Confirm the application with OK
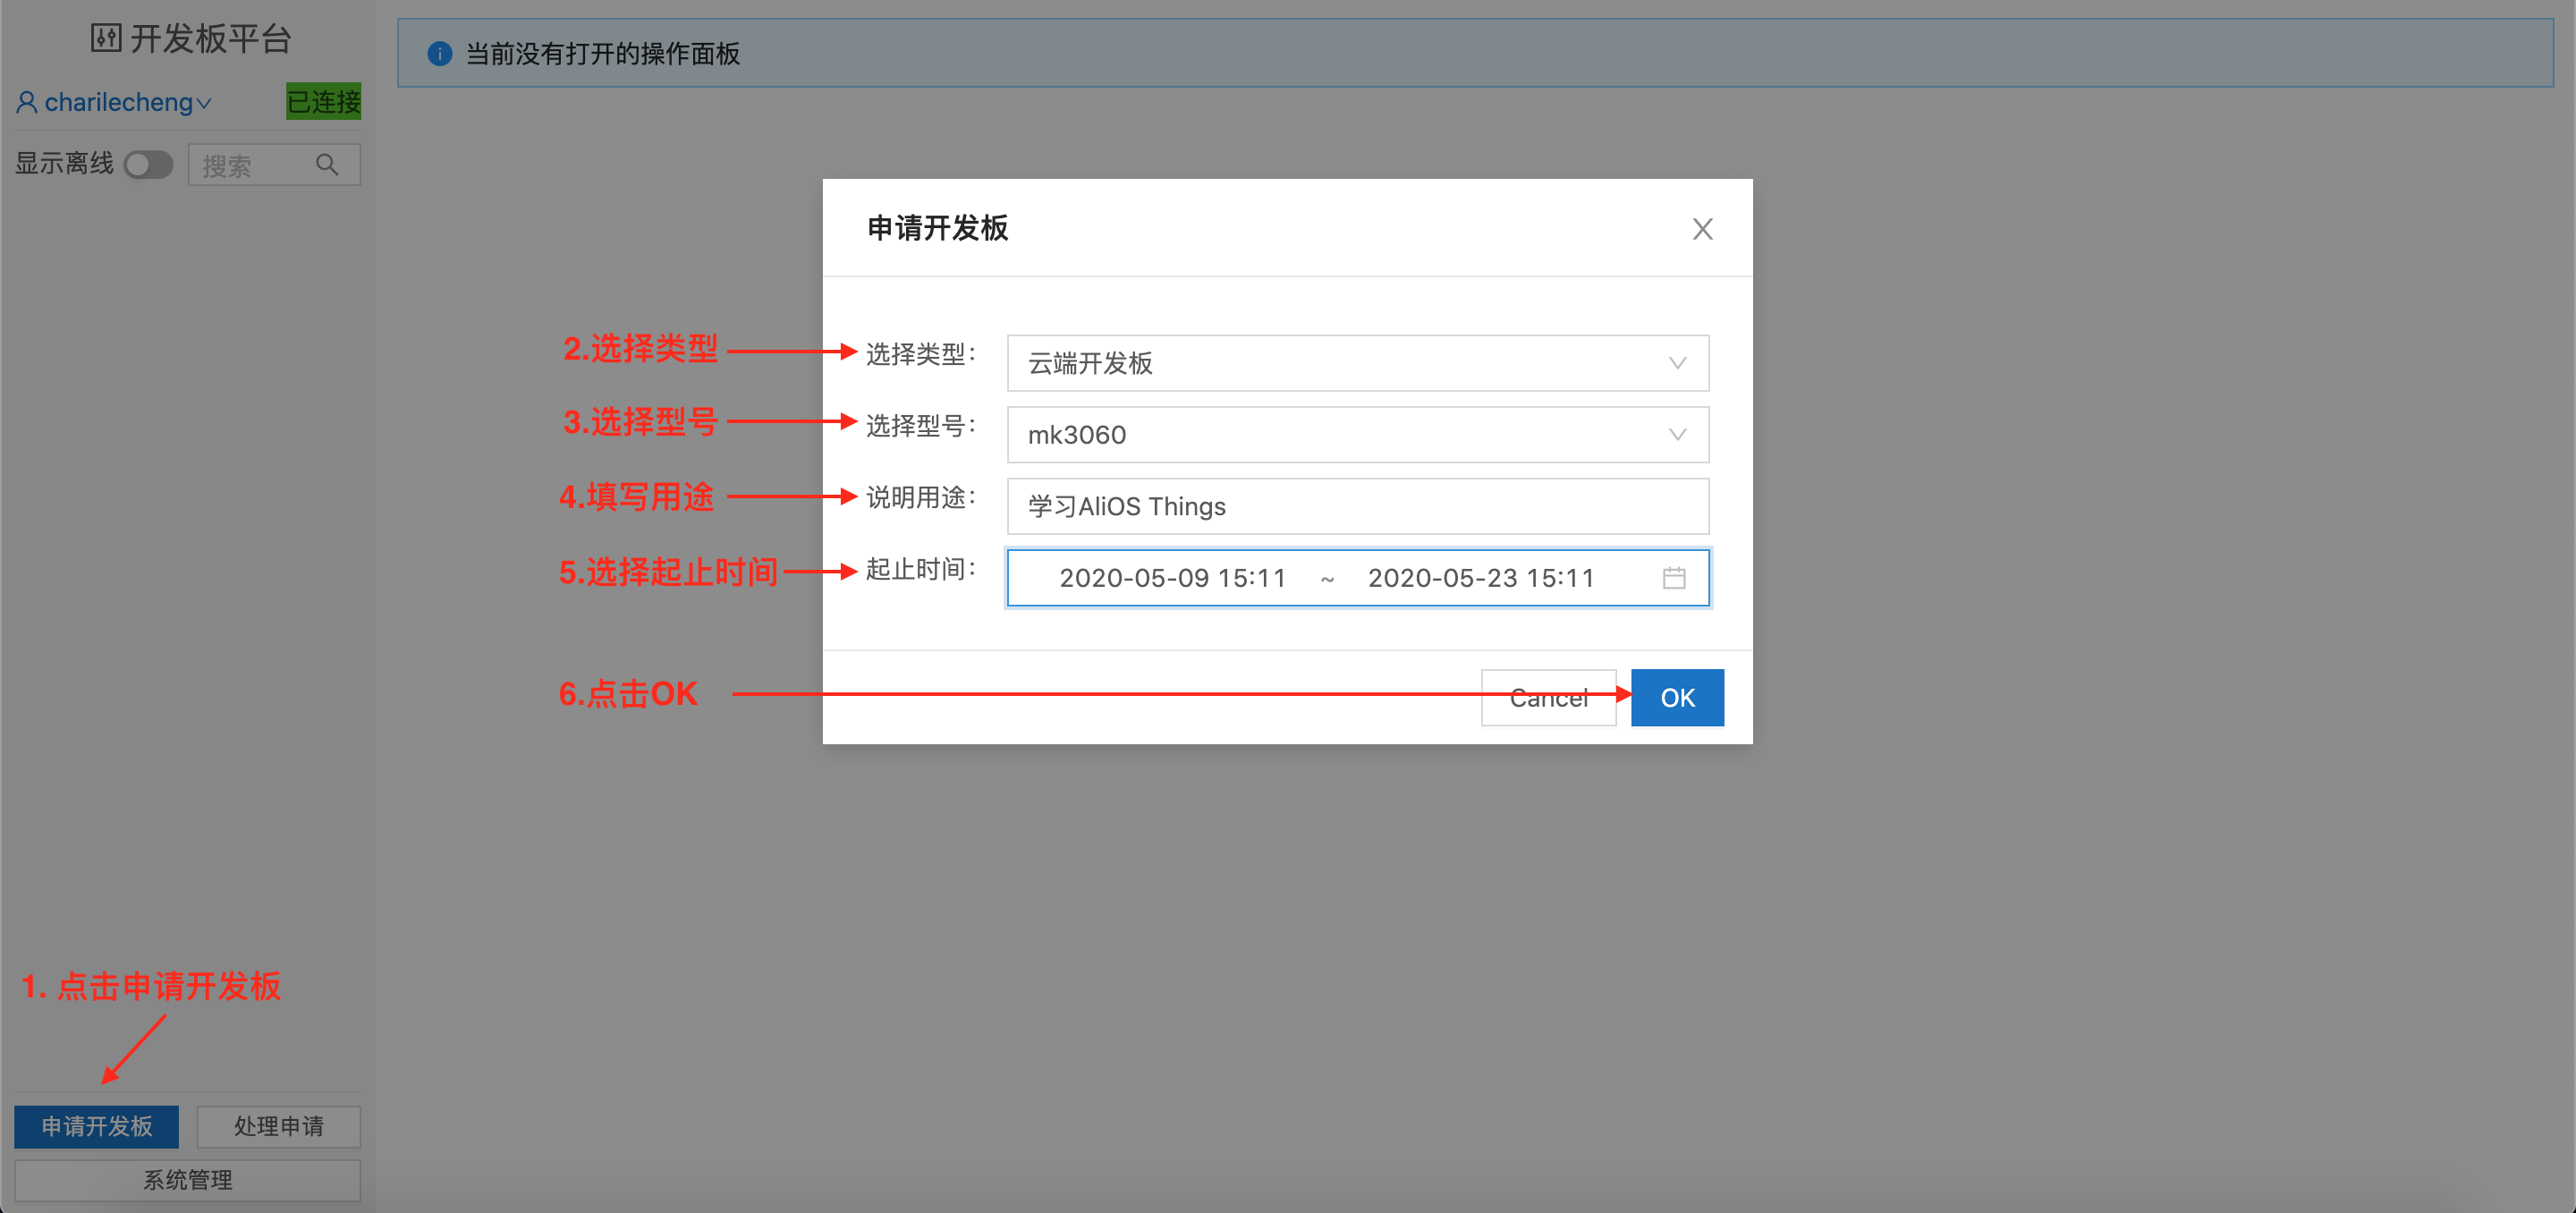Screen dimensions: 2576x1213 click(x=1677, y=698)
